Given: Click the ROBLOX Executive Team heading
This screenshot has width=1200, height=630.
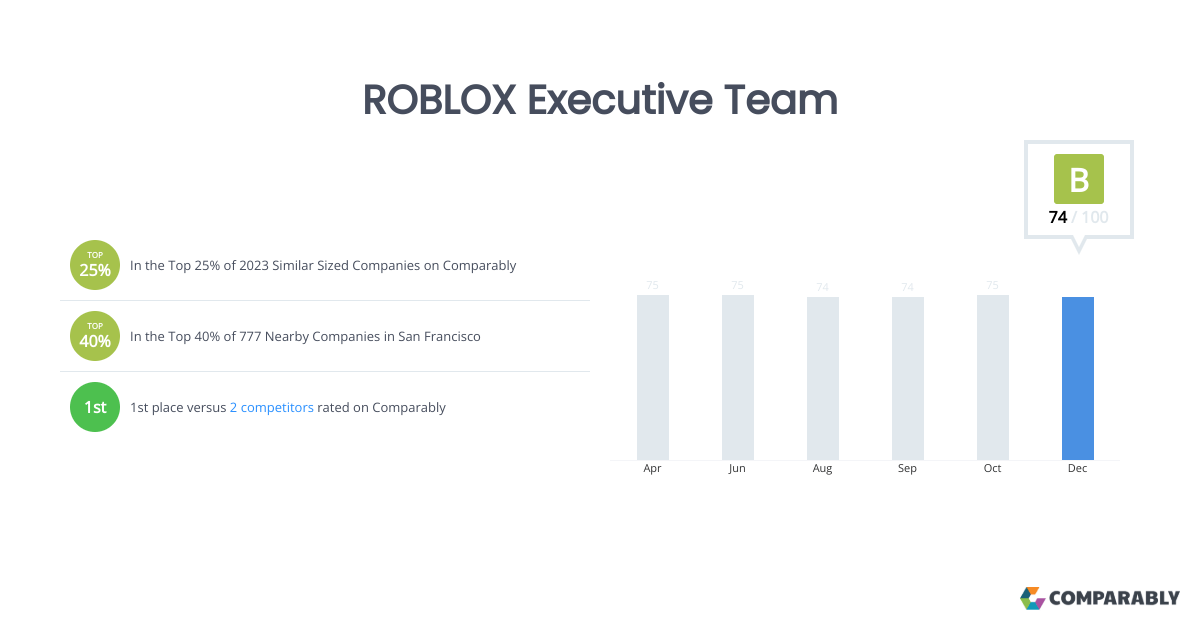Looking at the screenshot, I should click(600, 100).
